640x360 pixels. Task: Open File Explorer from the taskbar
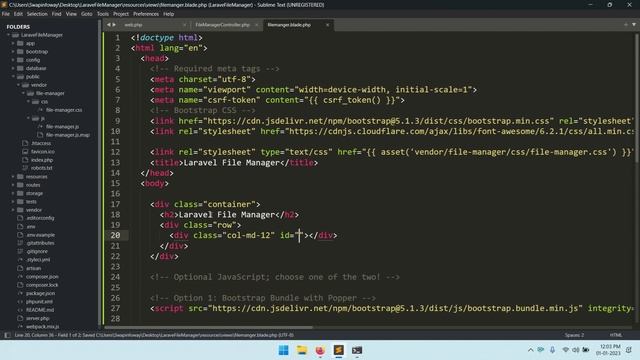click(x=302, y=350)
